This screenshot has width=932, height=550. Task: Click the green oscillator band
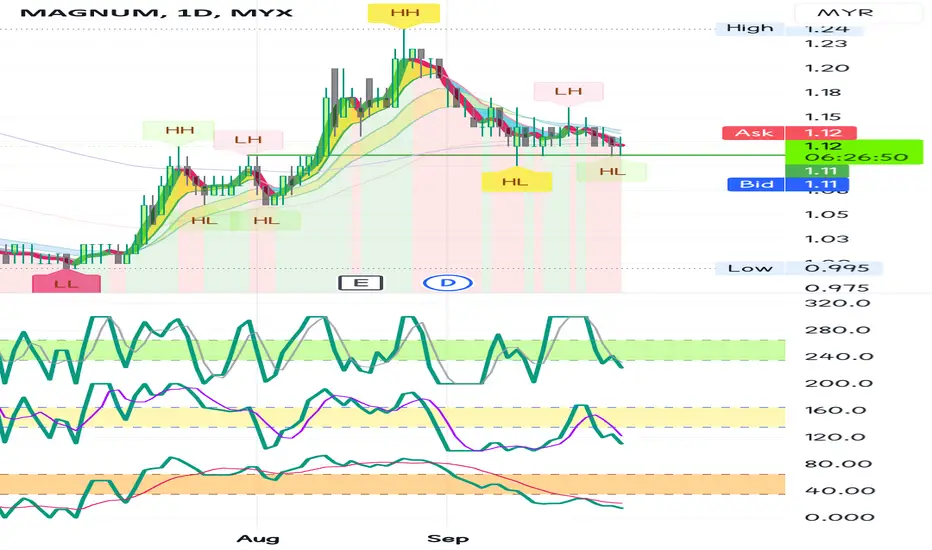tap(392, 350)
